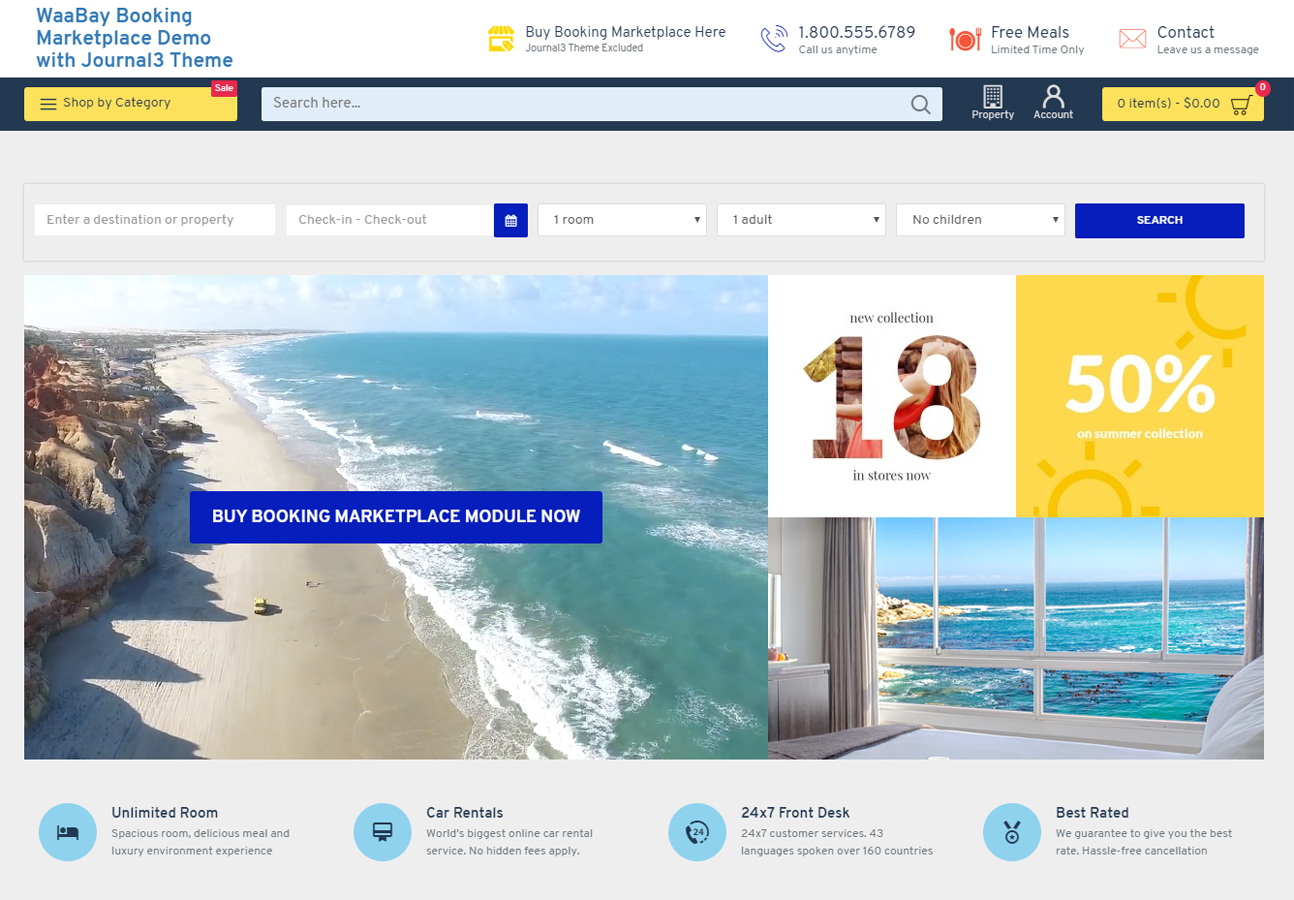The width and height of the screenshot is (1294, 900).
Task: Click the Contact text link
Action: (1186, 32)
